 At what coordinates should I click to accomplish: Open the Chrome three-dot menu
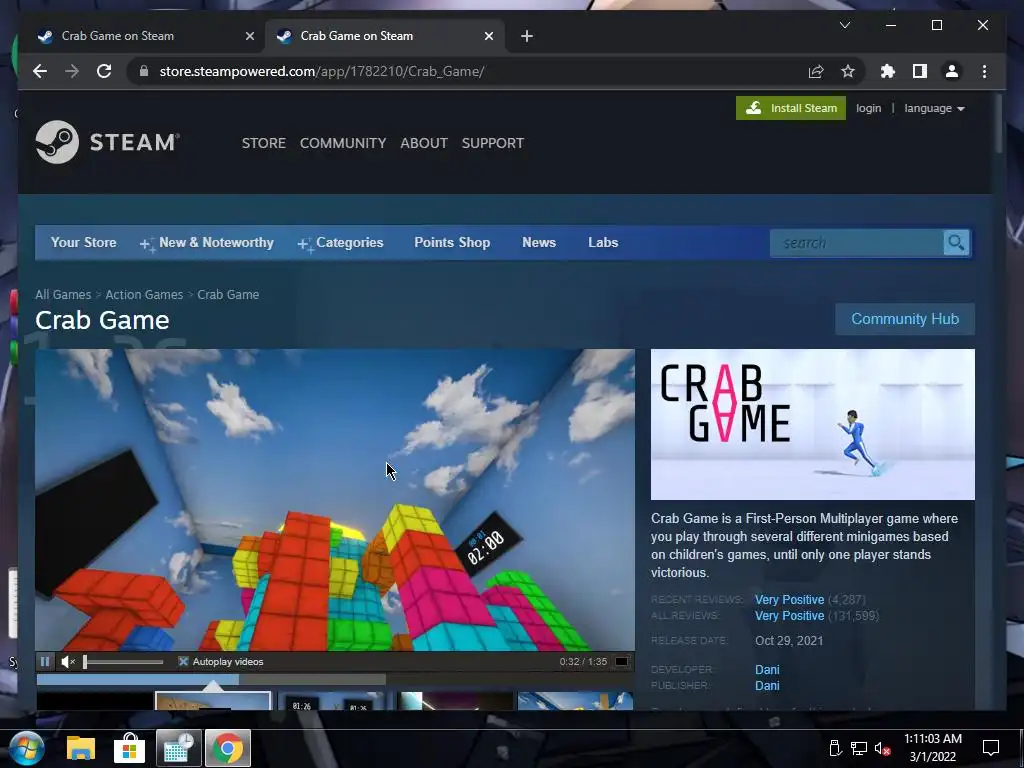[984, 71]
